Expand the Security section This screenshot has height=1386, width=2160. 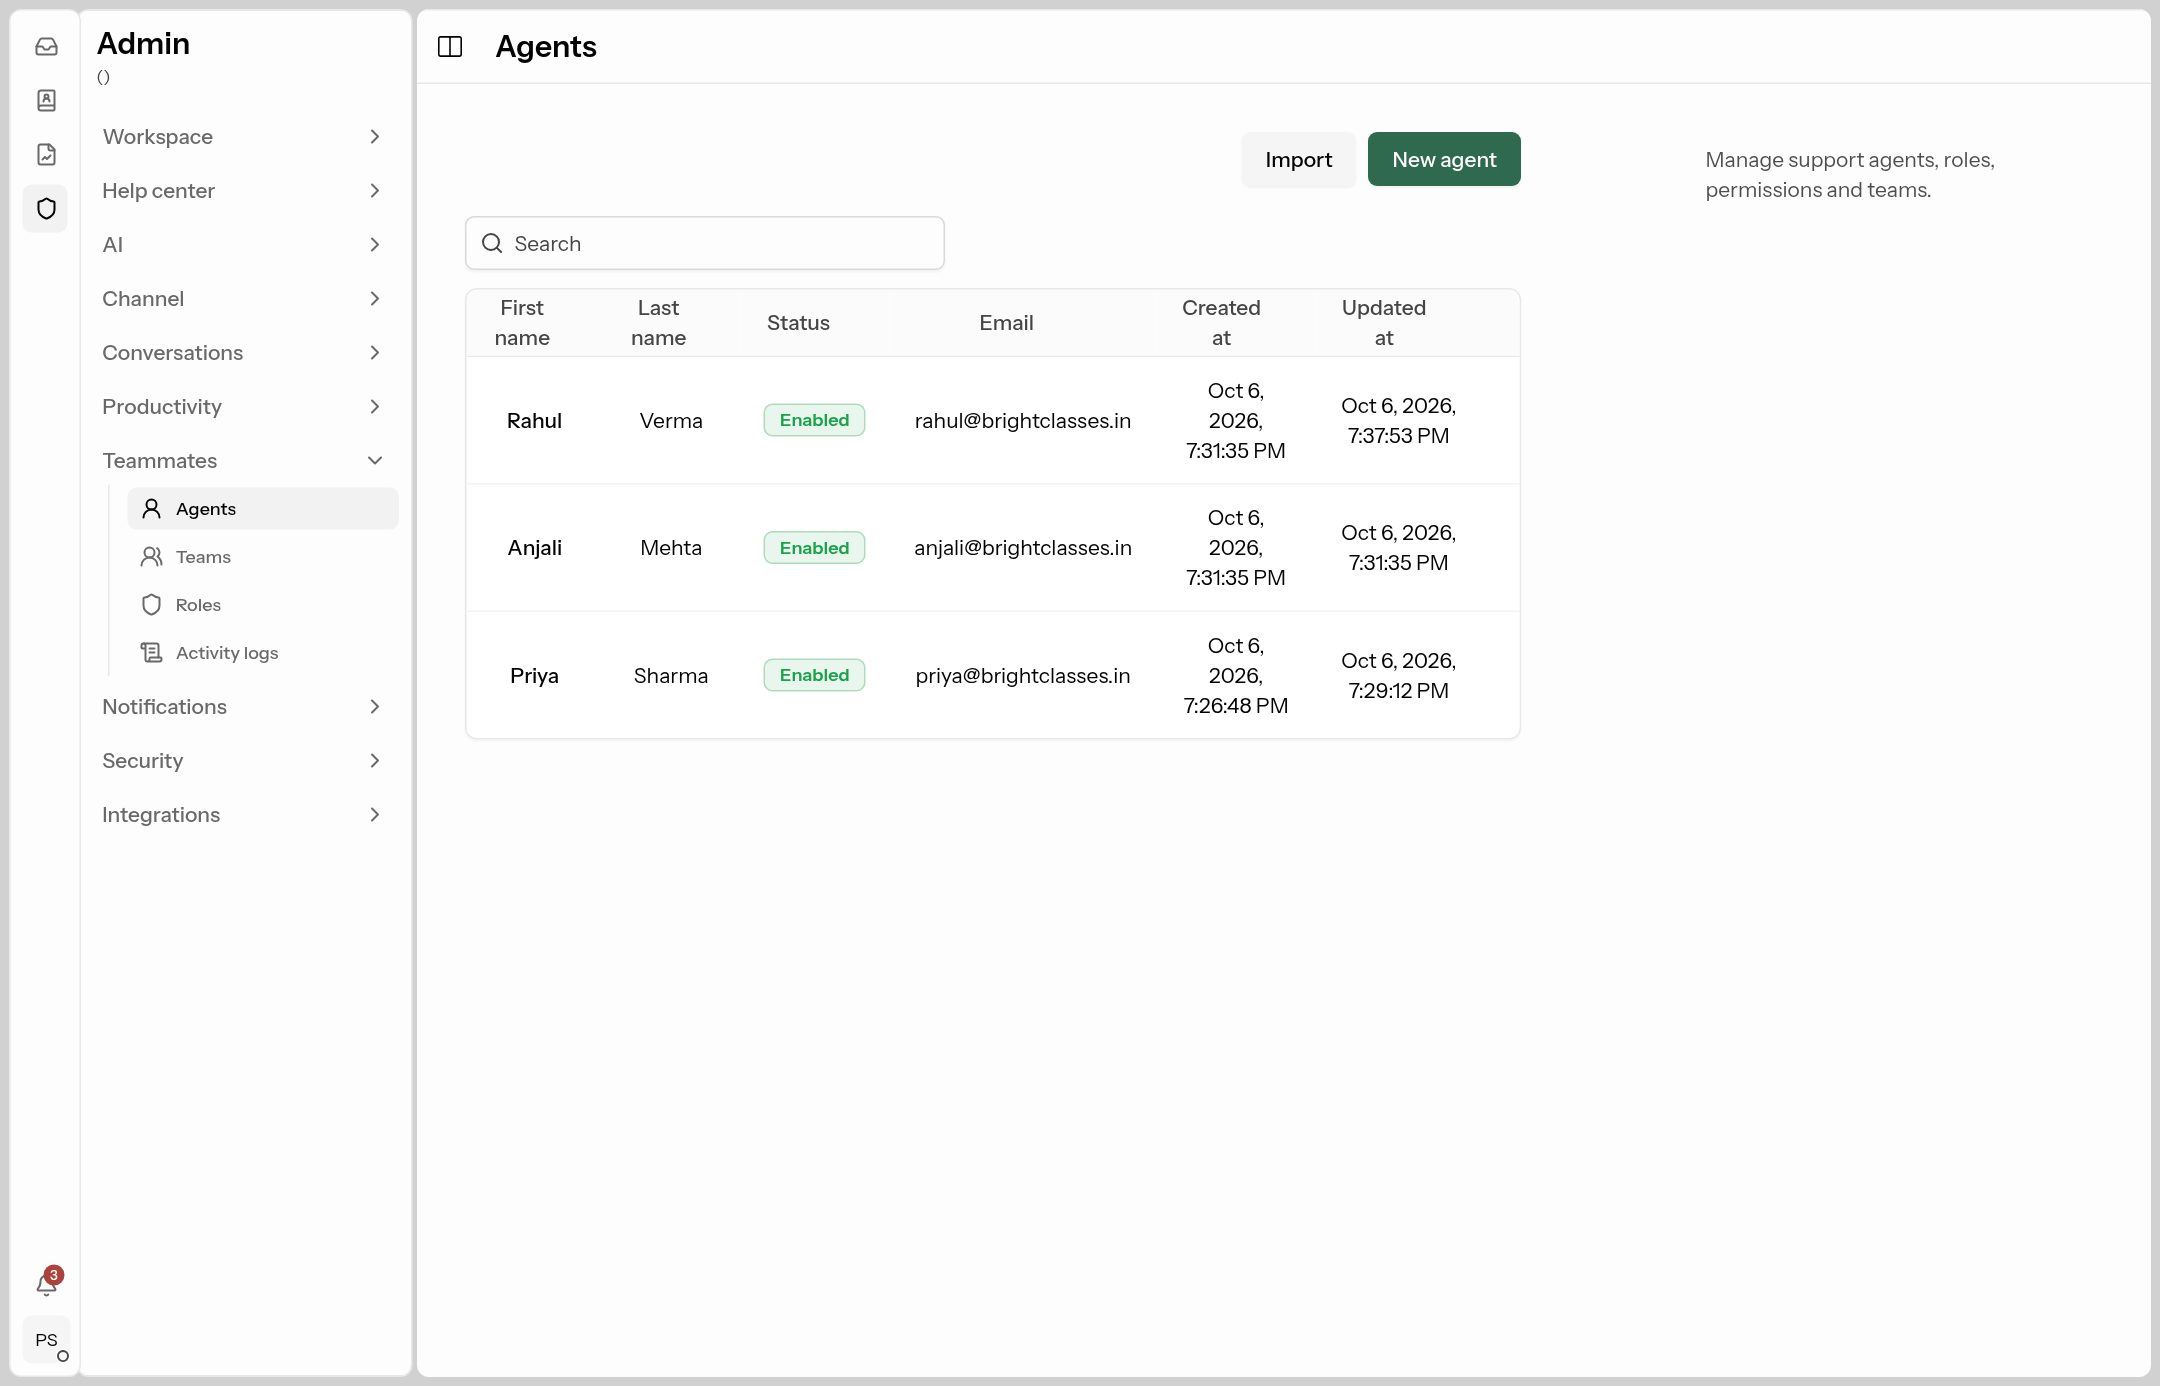coord(242,761)
